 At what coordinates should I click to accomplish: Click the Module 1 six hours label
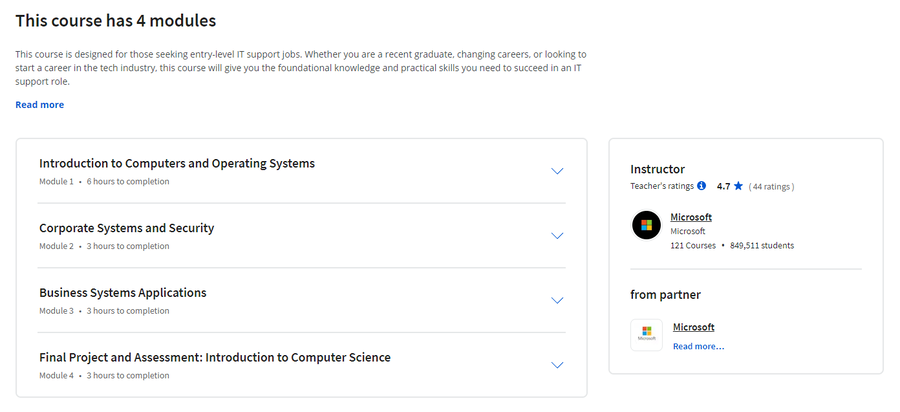click(x=104, y=181)
